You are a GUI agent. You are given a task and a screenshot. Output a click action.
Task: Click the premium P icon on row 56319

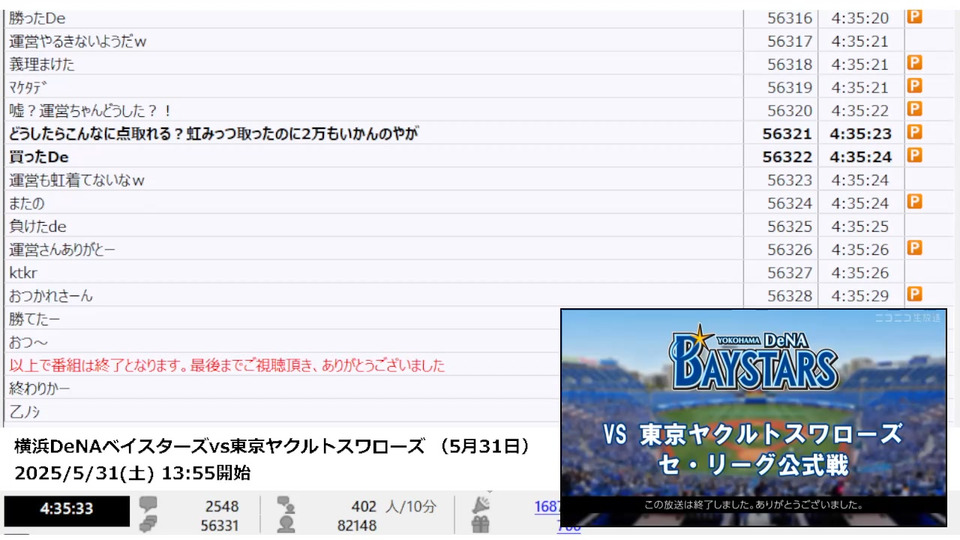pos(915,86)
